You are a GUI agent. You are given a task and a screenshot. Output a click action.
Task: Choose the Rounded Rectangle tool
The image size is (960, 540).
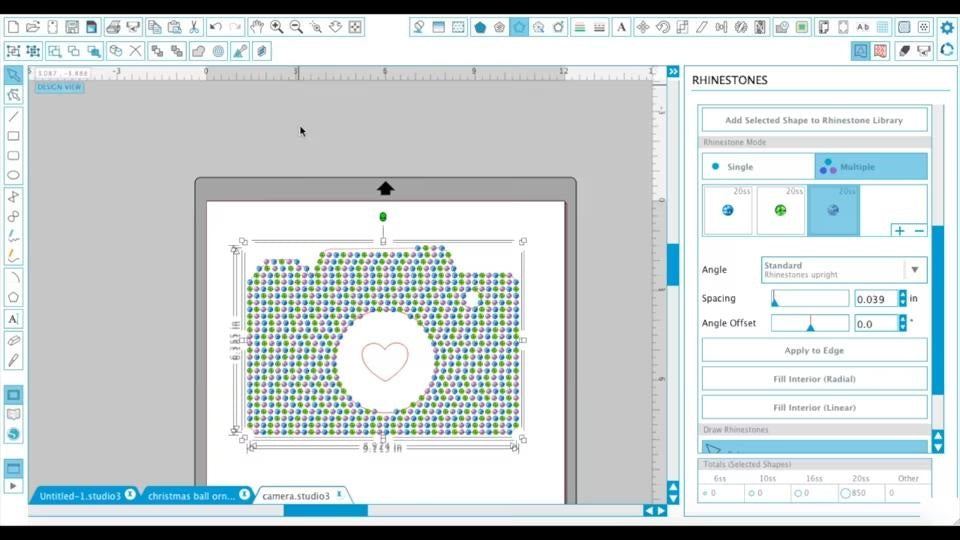pos(13,156)
